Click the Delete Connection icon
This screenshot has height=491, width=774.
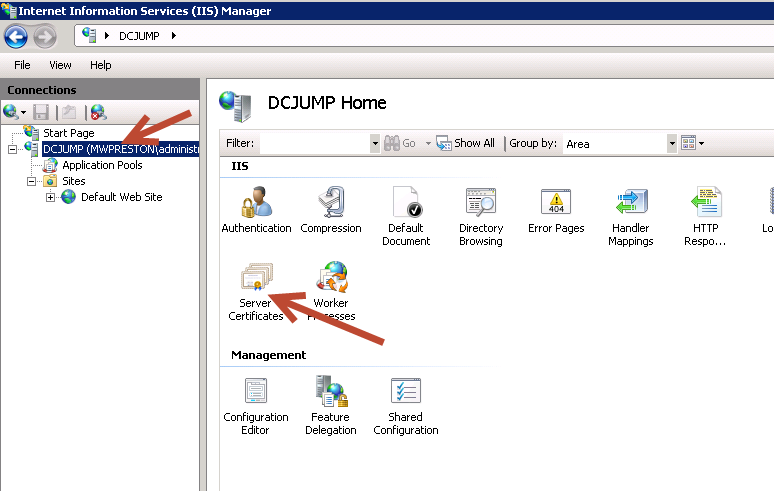[x=98, y=113]
